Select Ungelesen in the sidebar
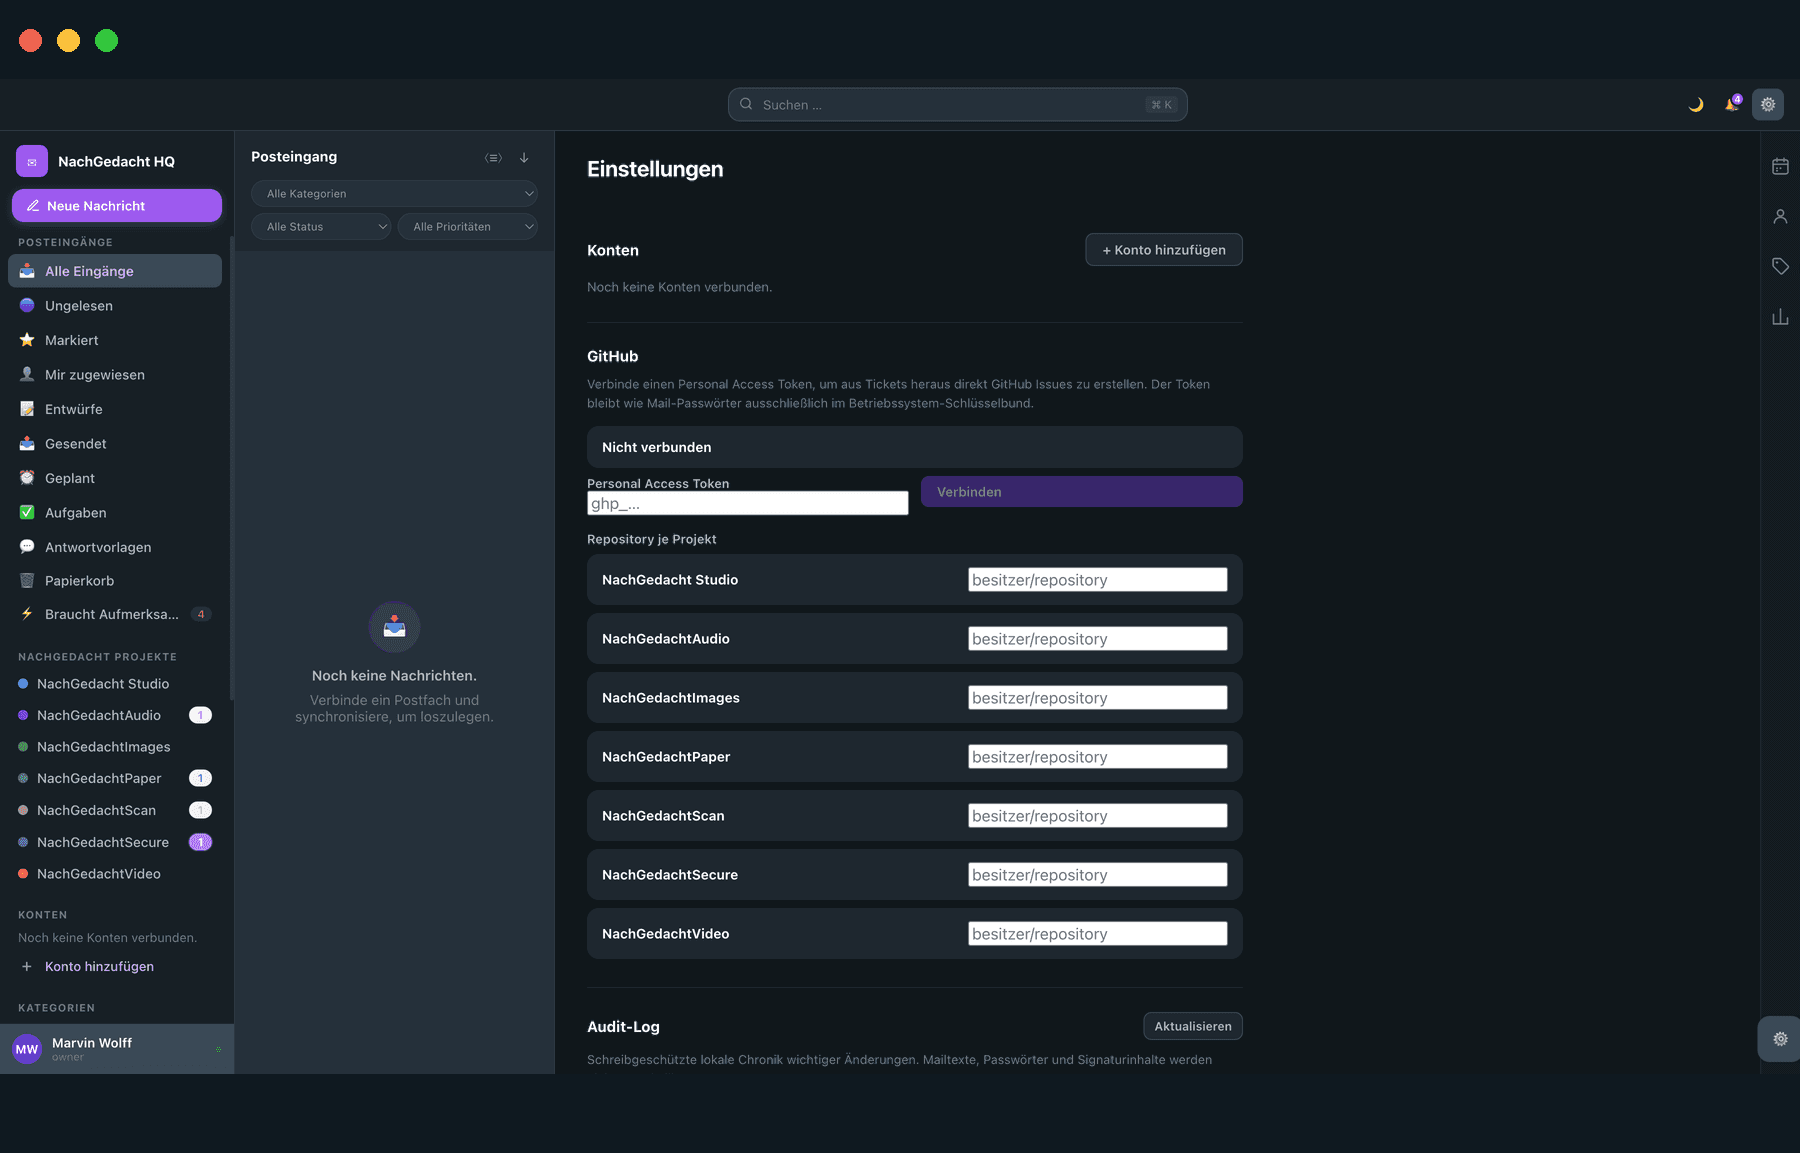 click(115, 306)
